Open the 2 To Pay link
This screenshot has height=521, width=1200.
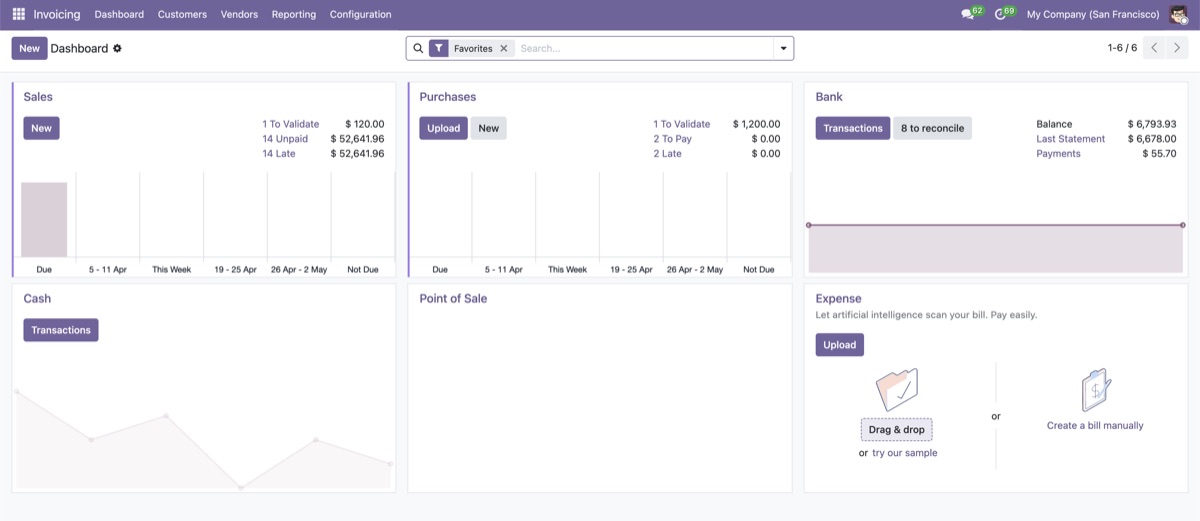pyautogui.click(x=673, y=139)
